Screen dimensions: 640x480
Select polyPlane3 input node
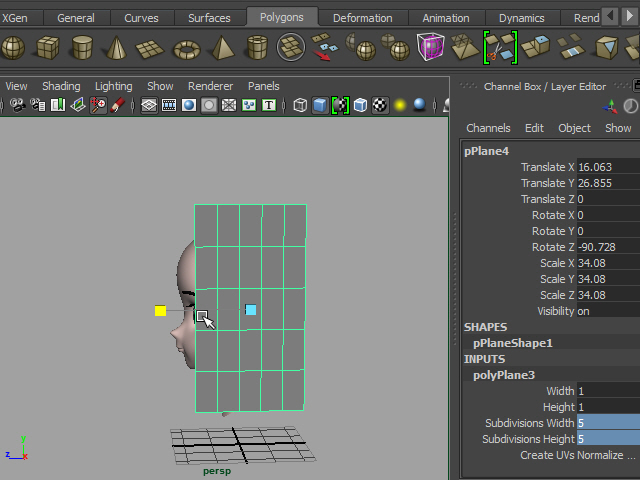(505, 375)
